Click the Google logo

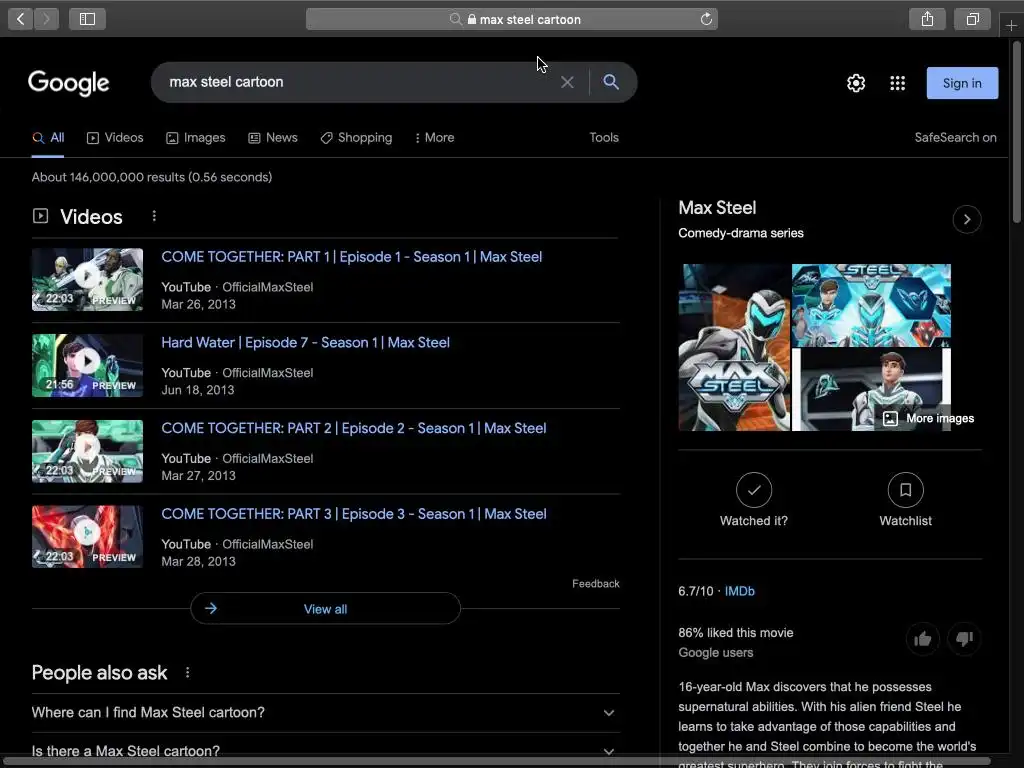(x=69, y=83)
